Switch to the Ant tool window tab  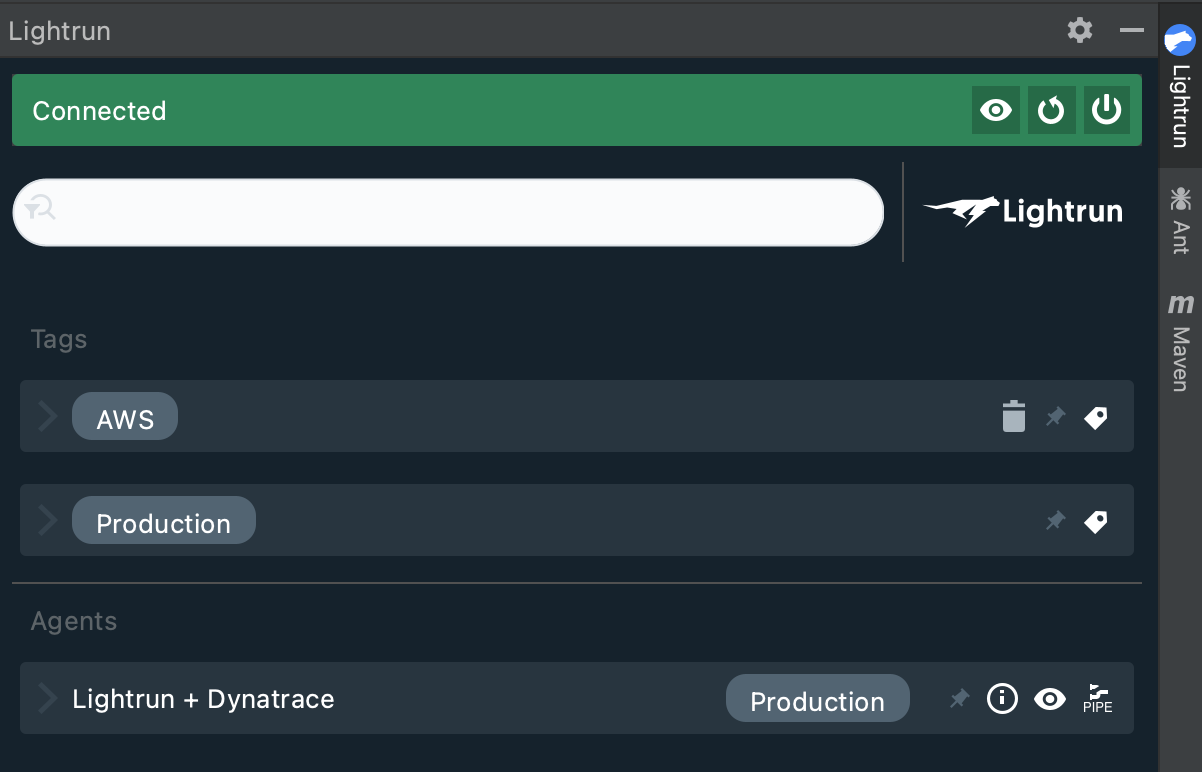click(1180, 221)
